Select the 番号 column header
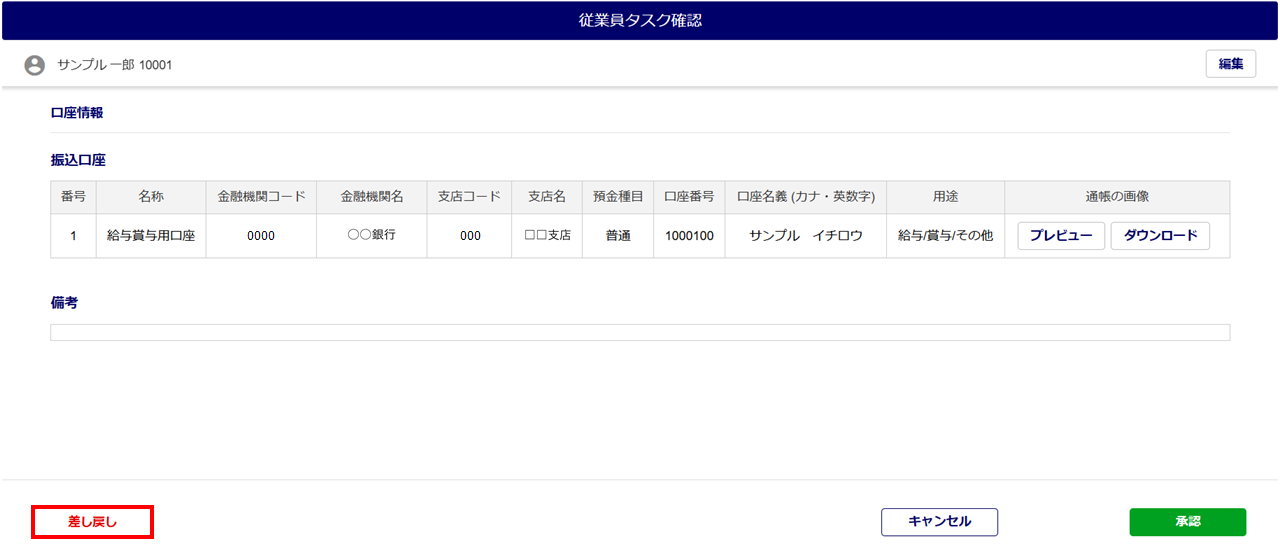The height and width of the screenshot is (560, 1280). pyautogui.click(x=73, y=197)
